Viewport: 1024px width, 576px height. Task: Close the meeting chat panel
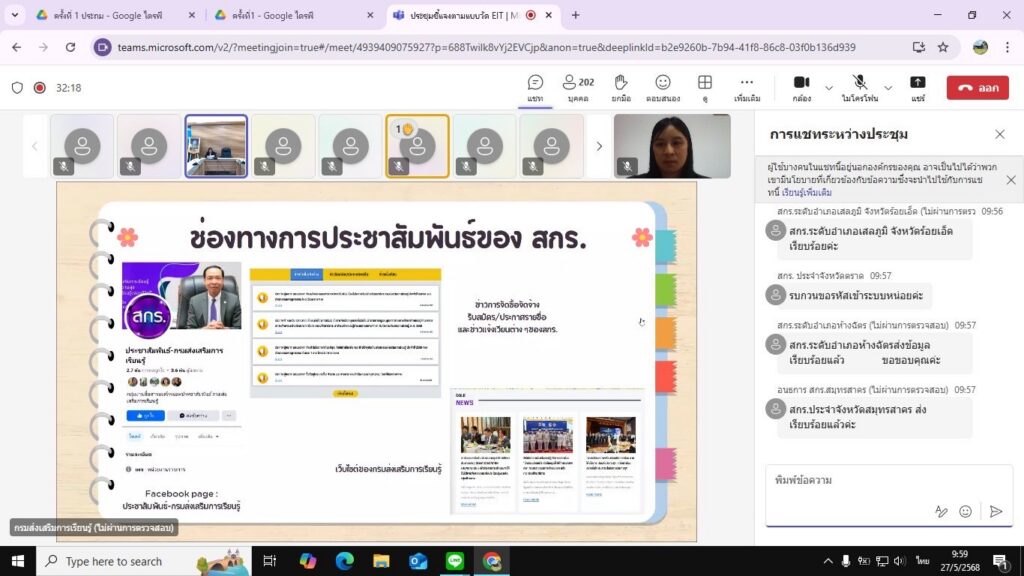pyautogui.click(x=1000, y=134)
